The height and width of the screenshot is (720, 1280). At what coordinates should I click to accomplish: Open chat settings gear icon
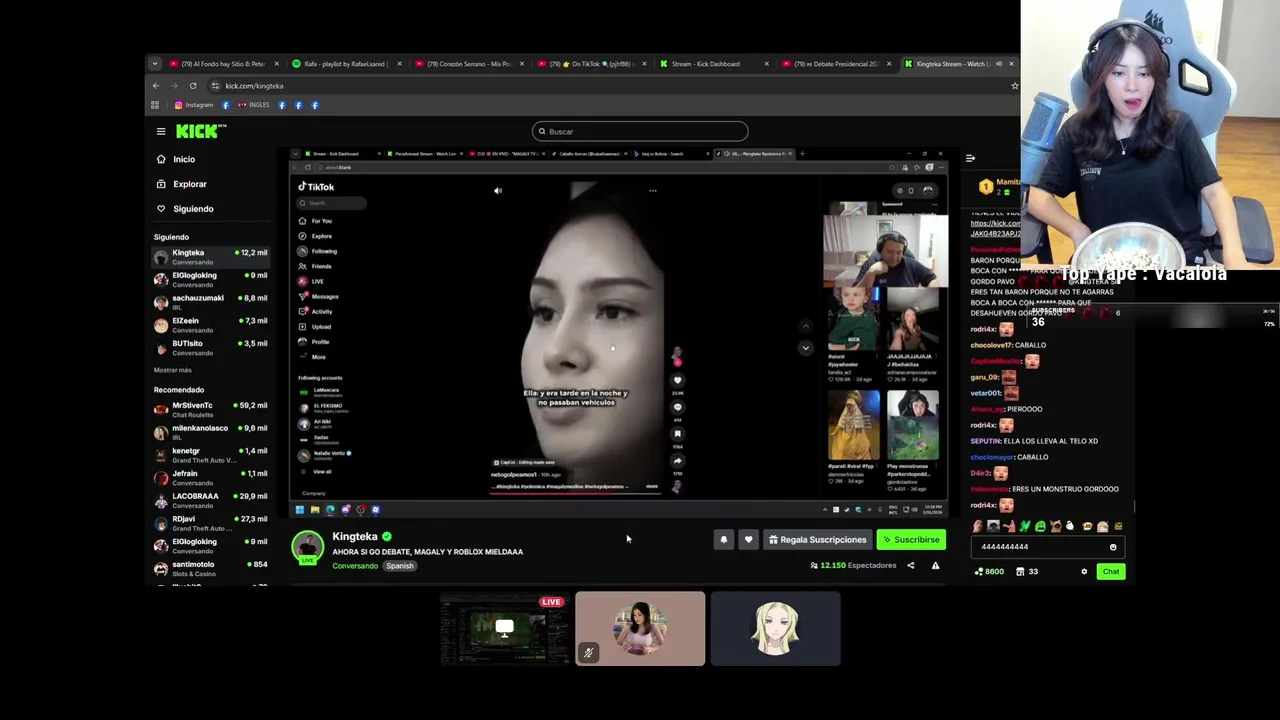(1084, 571)
